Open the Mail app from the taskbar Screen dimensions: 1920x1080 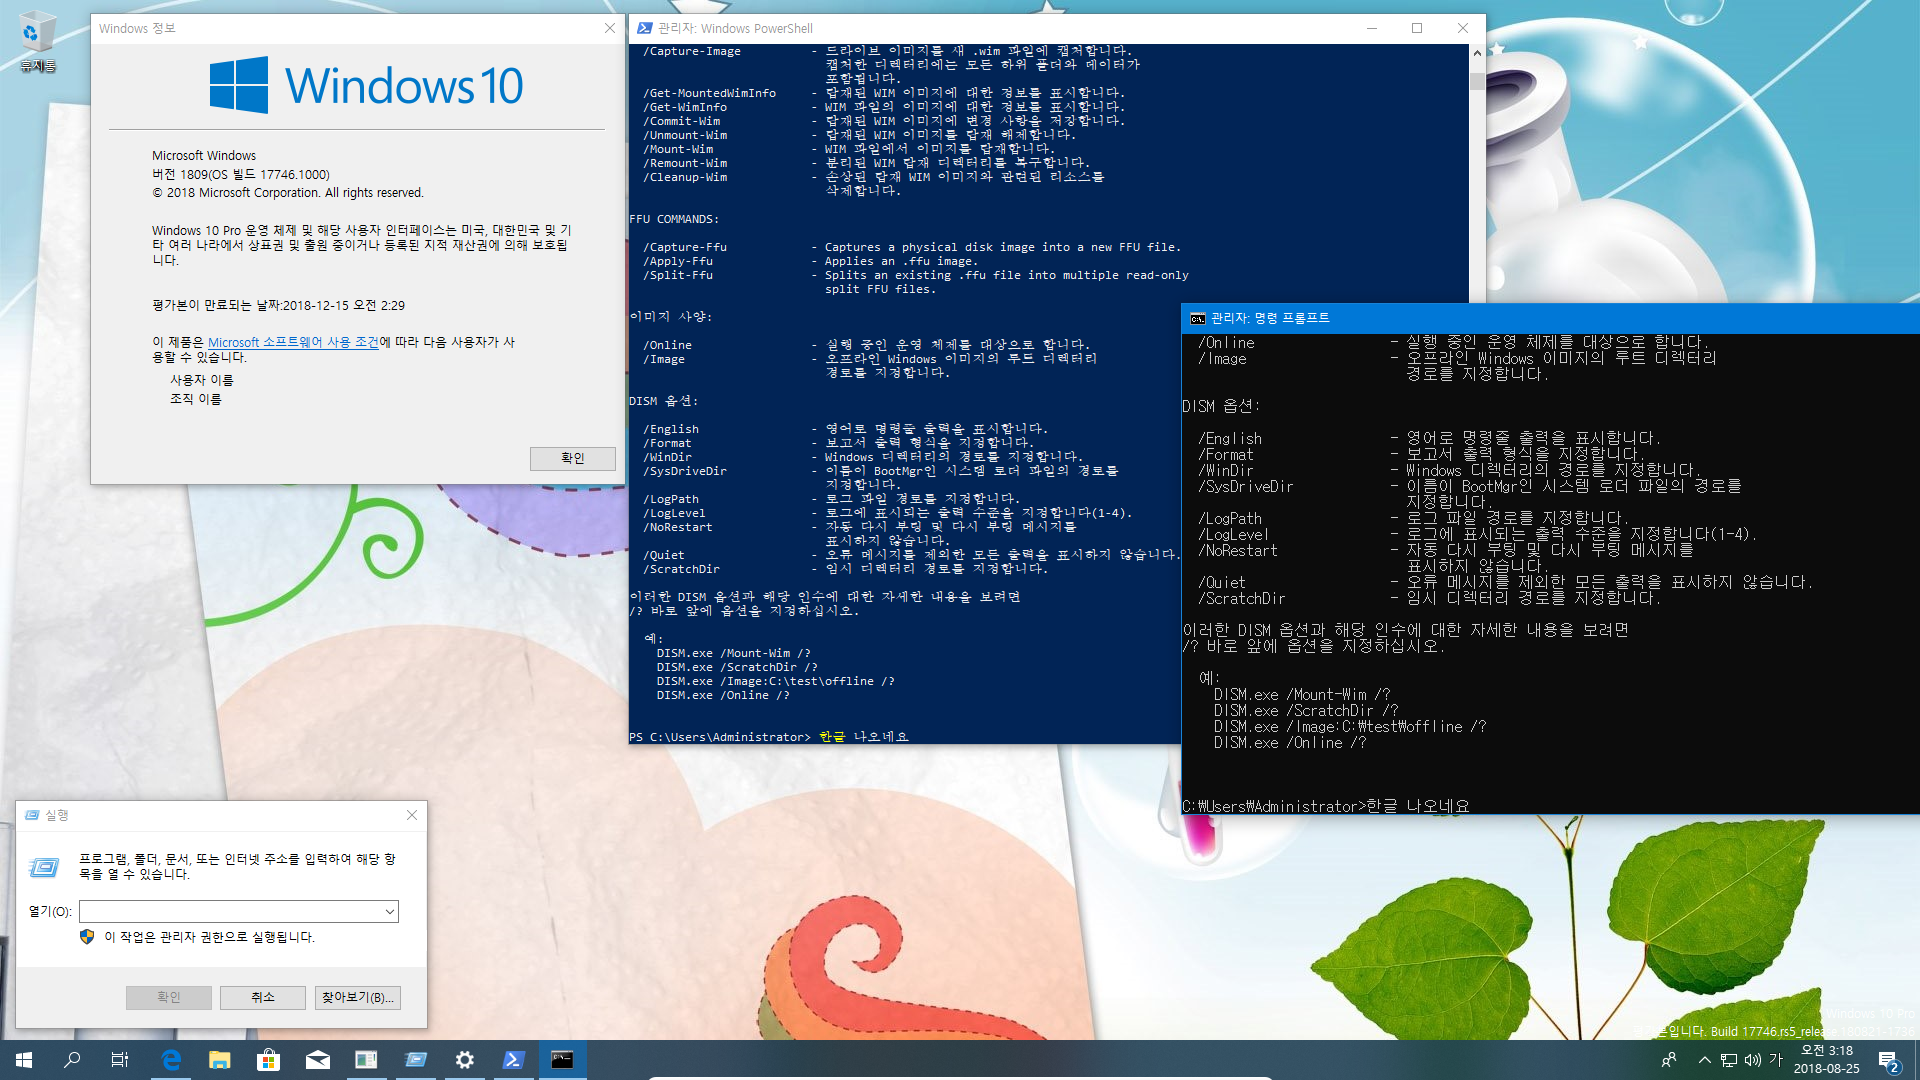[x=317, y=1060]
